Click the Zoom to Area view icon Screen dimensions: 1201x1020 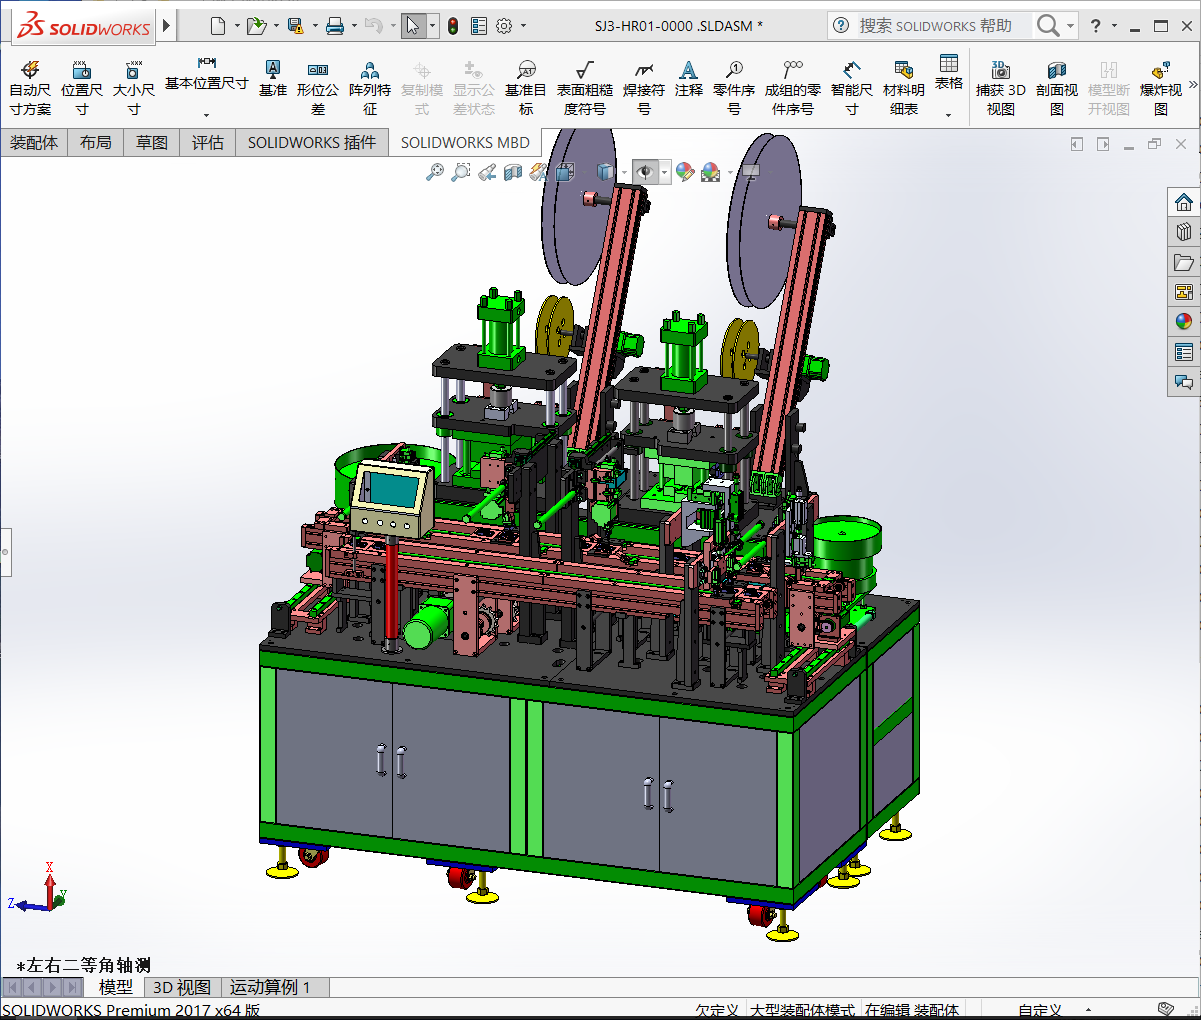coord(460,172)
